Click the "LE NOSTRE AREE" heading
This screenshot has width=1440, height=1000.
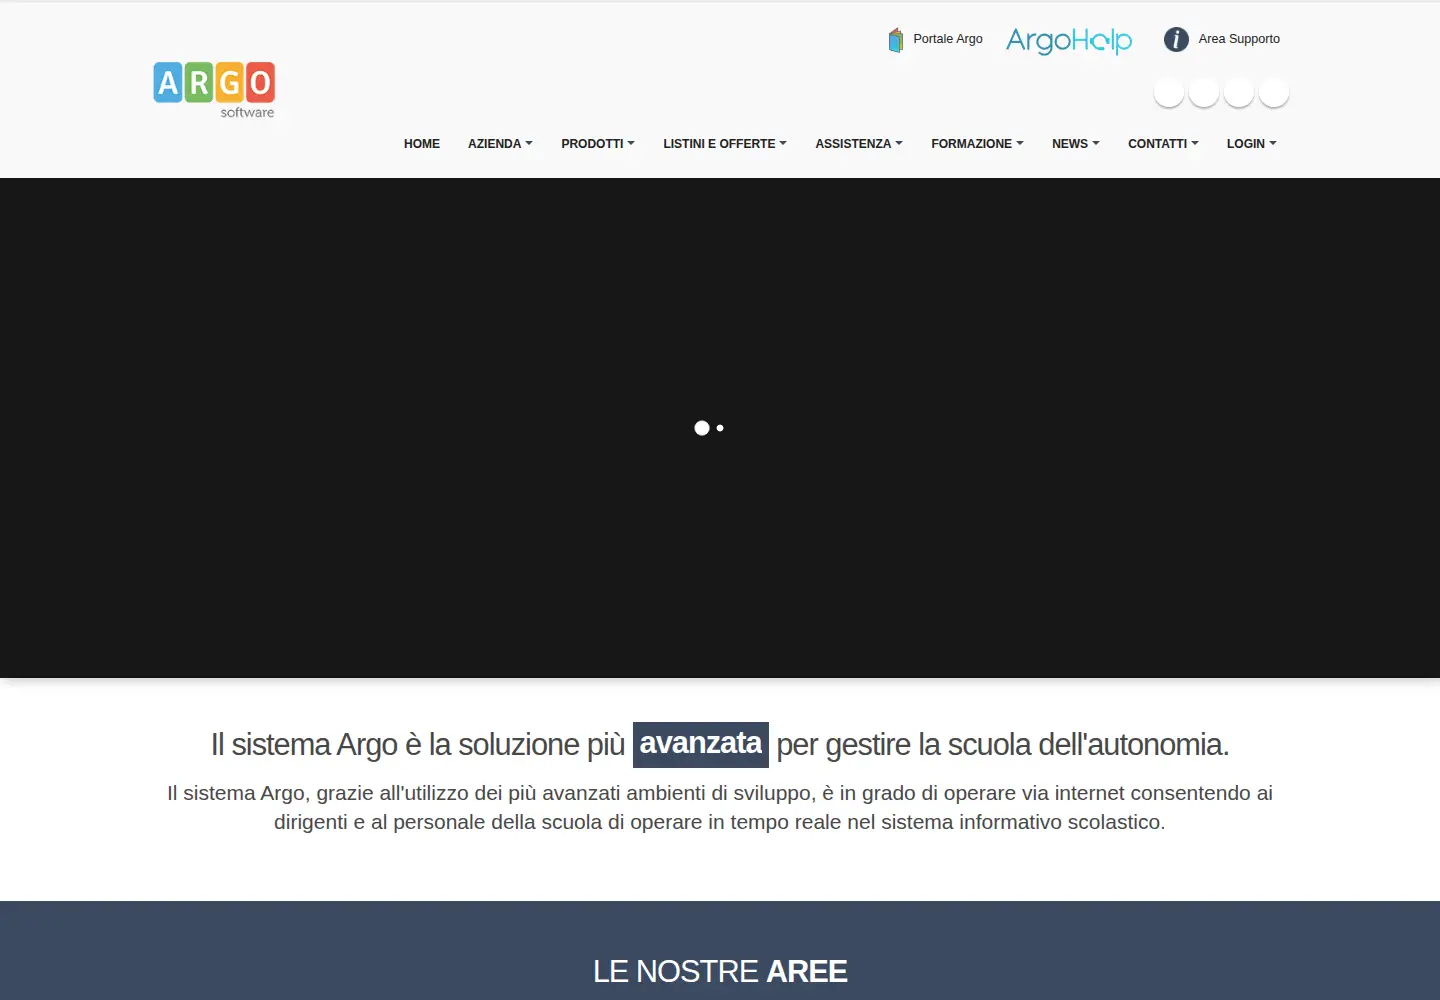[x=720, y=971]
